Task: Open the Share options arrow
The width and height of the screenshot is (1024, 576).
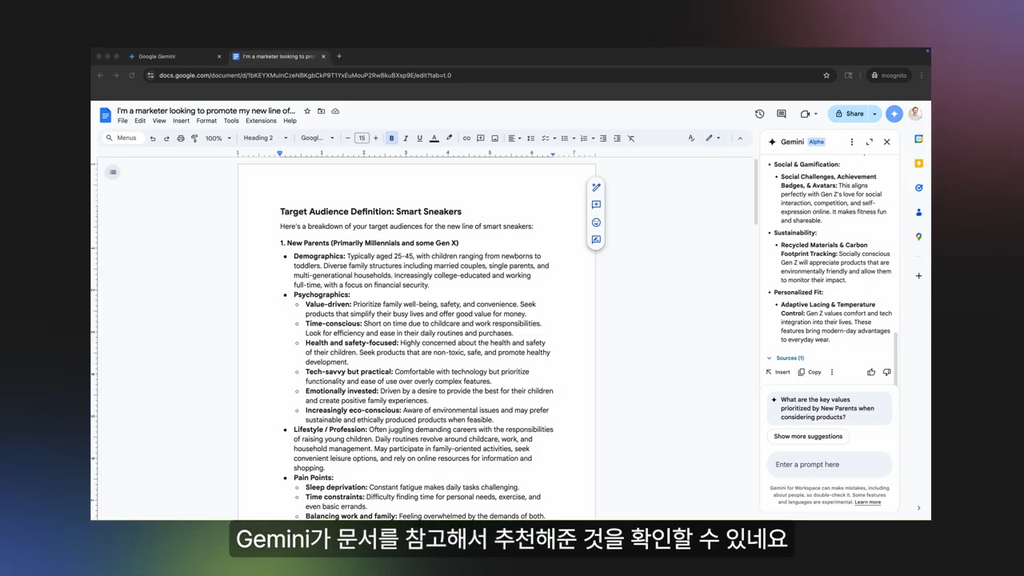Action: coord(875,114)
